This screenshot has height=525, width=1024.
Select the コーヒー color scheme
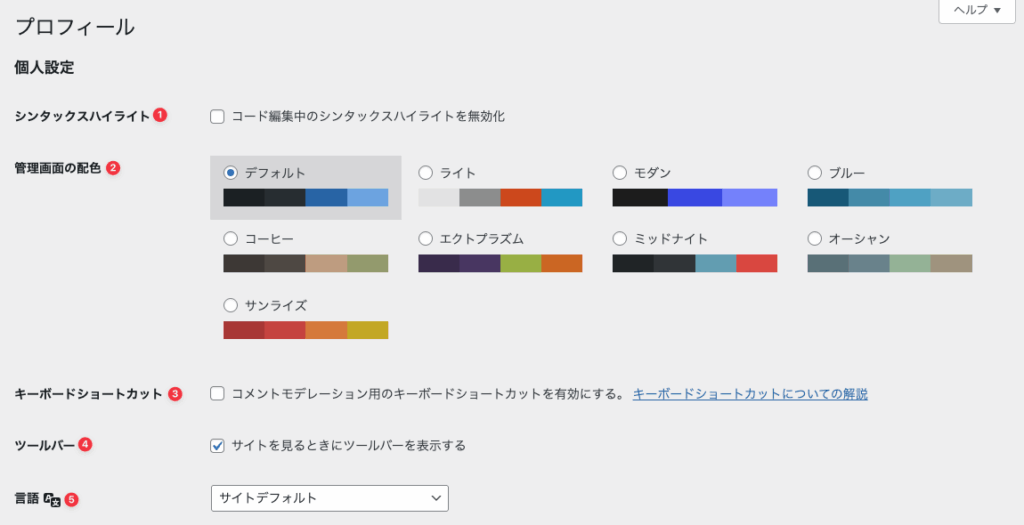pos(231,239)
